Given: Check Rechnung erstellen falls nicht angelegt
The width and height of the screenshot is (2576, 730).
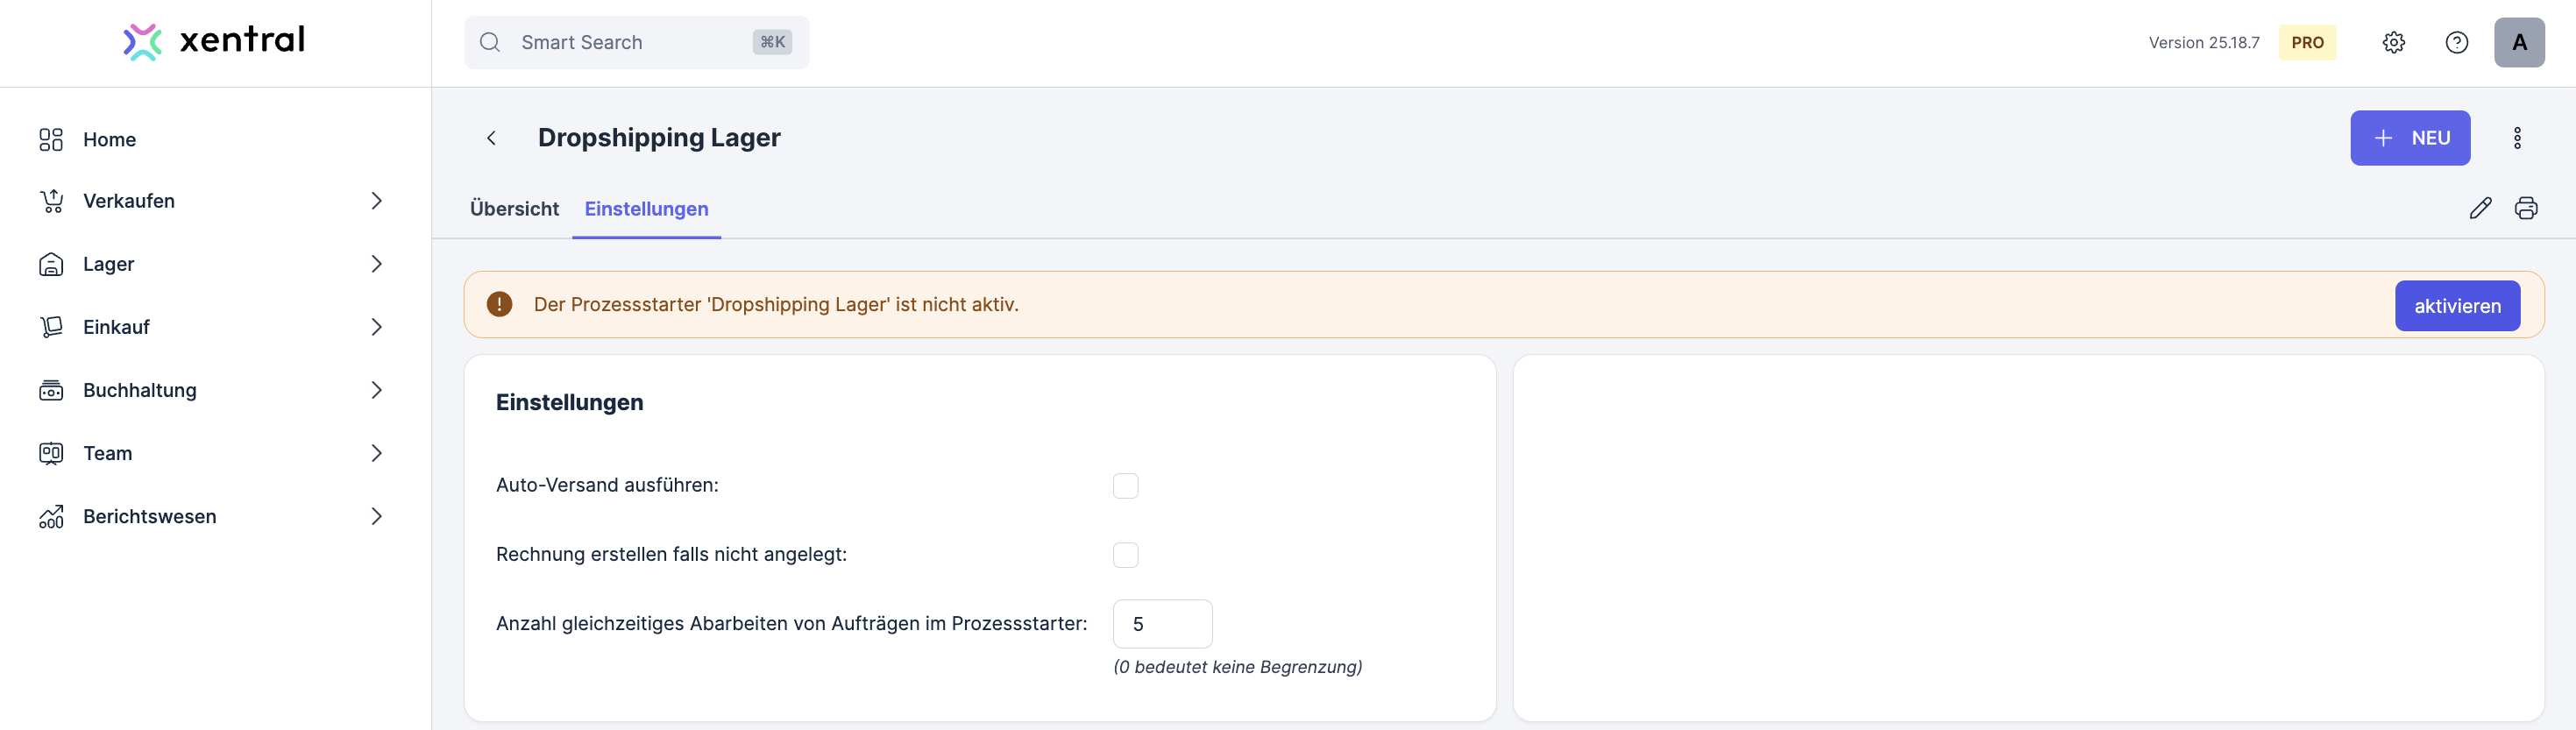Looking at the screenshot, I should click(x=1125, y=555).
